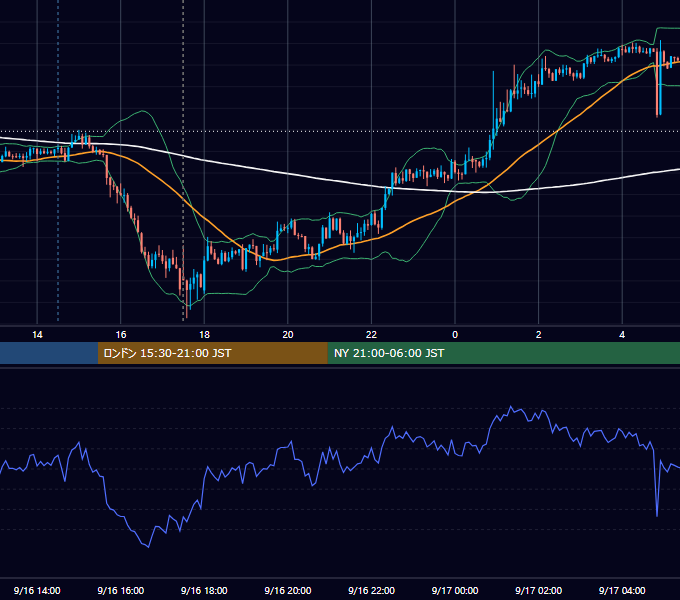Click the 9/16 14:00 oscillator time label
This screenshot has height=600, width=680.
37,590
